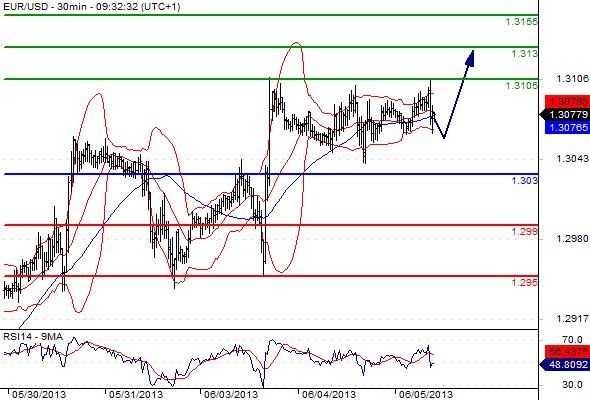Select the 1.313 resistance level label

(525, 54)
